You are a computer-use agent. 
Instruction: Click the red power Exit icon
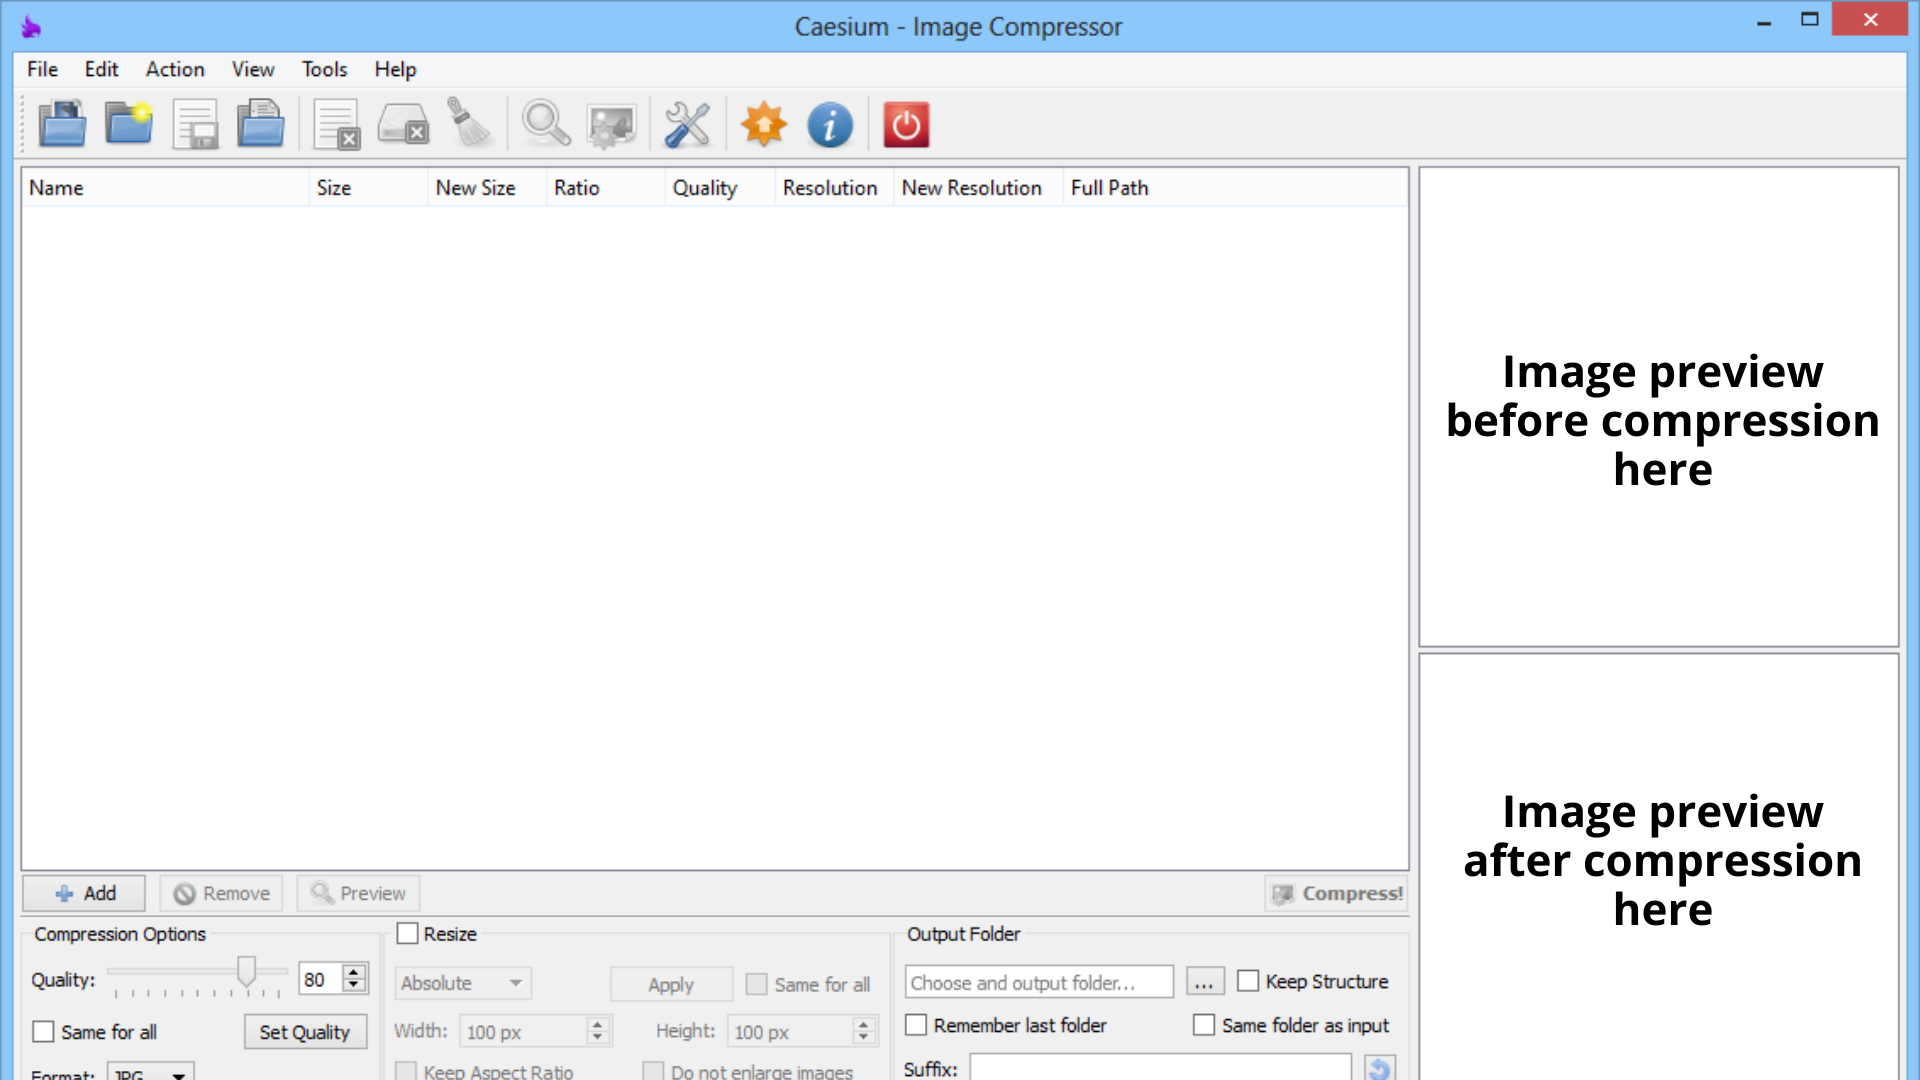tap(906, 125)
